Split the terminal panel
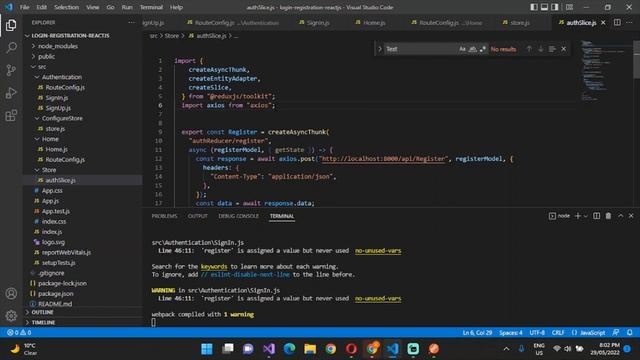Viewport: 640px width, 360px height. coord(596,216)
